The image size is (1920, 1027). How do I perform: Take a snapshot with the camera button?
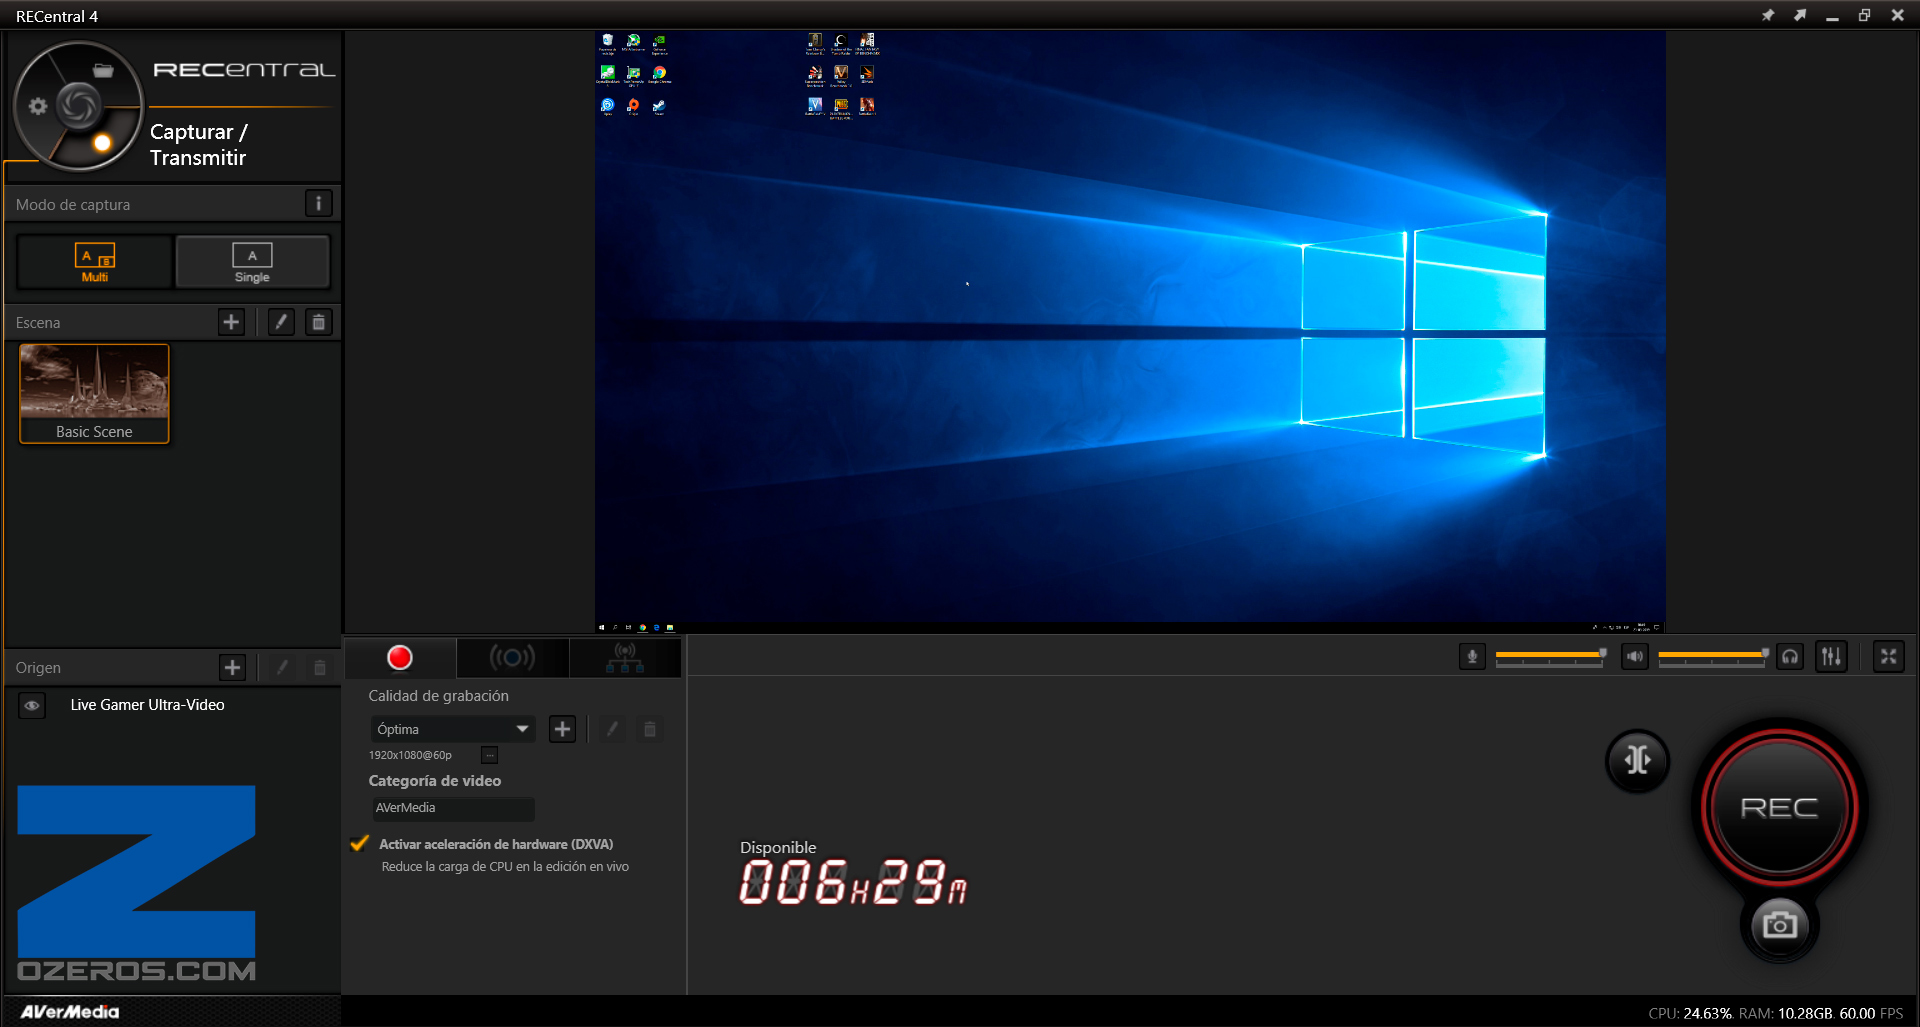(x=1779, y=925)
